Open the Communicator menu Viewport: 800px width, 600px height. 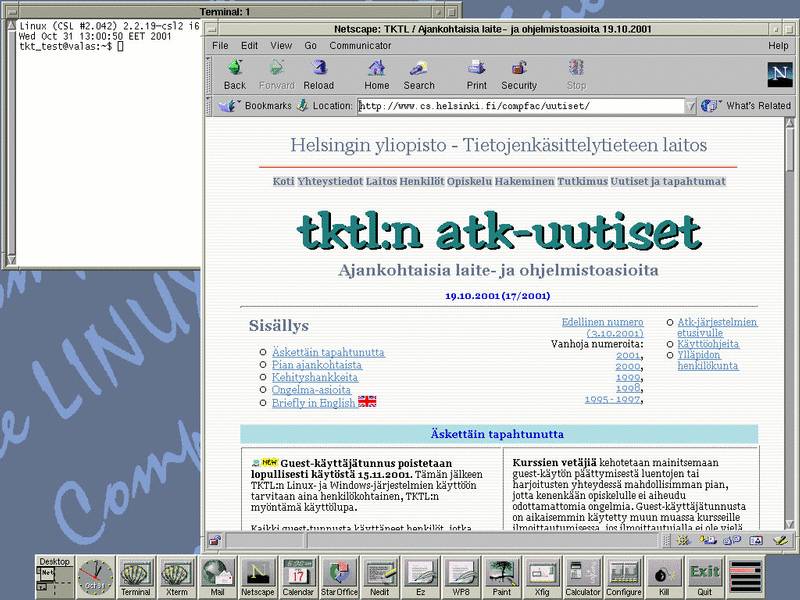360,45
